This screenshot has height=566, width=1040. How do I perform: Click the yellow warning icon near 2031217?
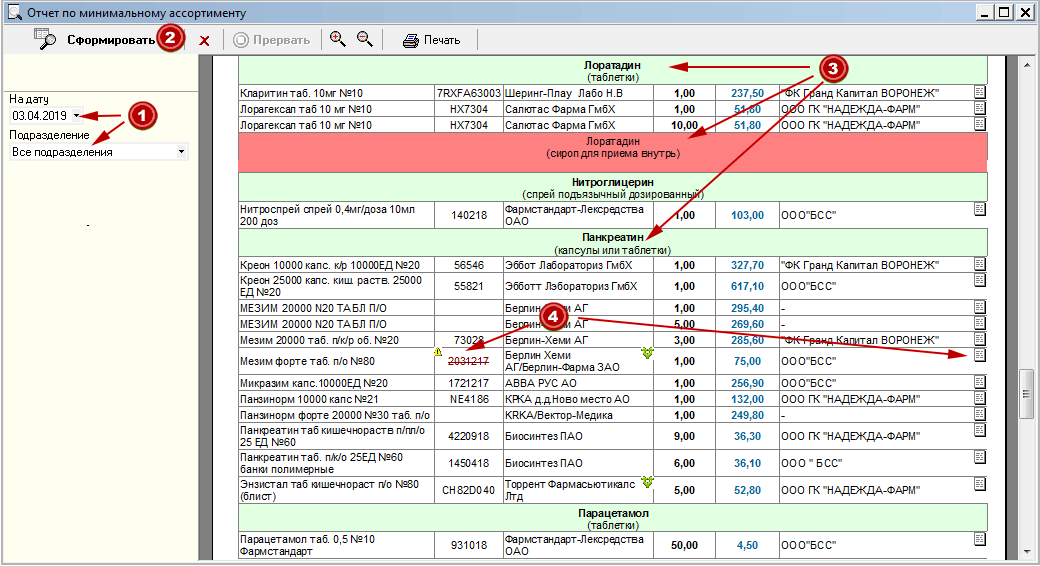click(438, 352)
